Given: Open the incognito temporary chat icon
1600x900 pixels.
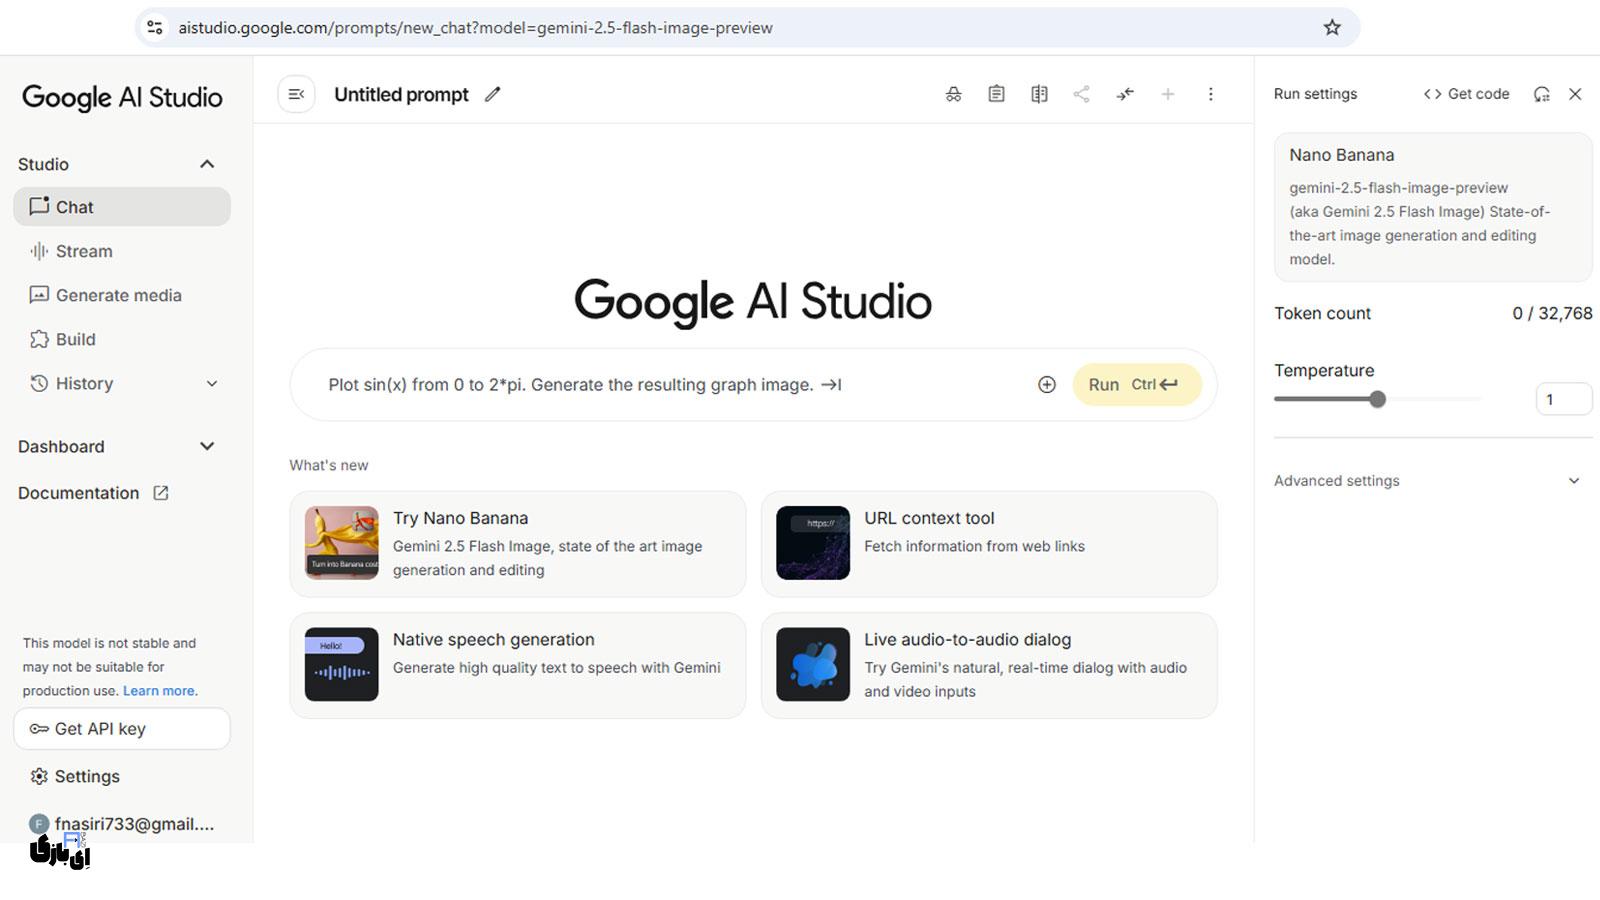Looking at the screenshot, I should click(x=953, y=95).
